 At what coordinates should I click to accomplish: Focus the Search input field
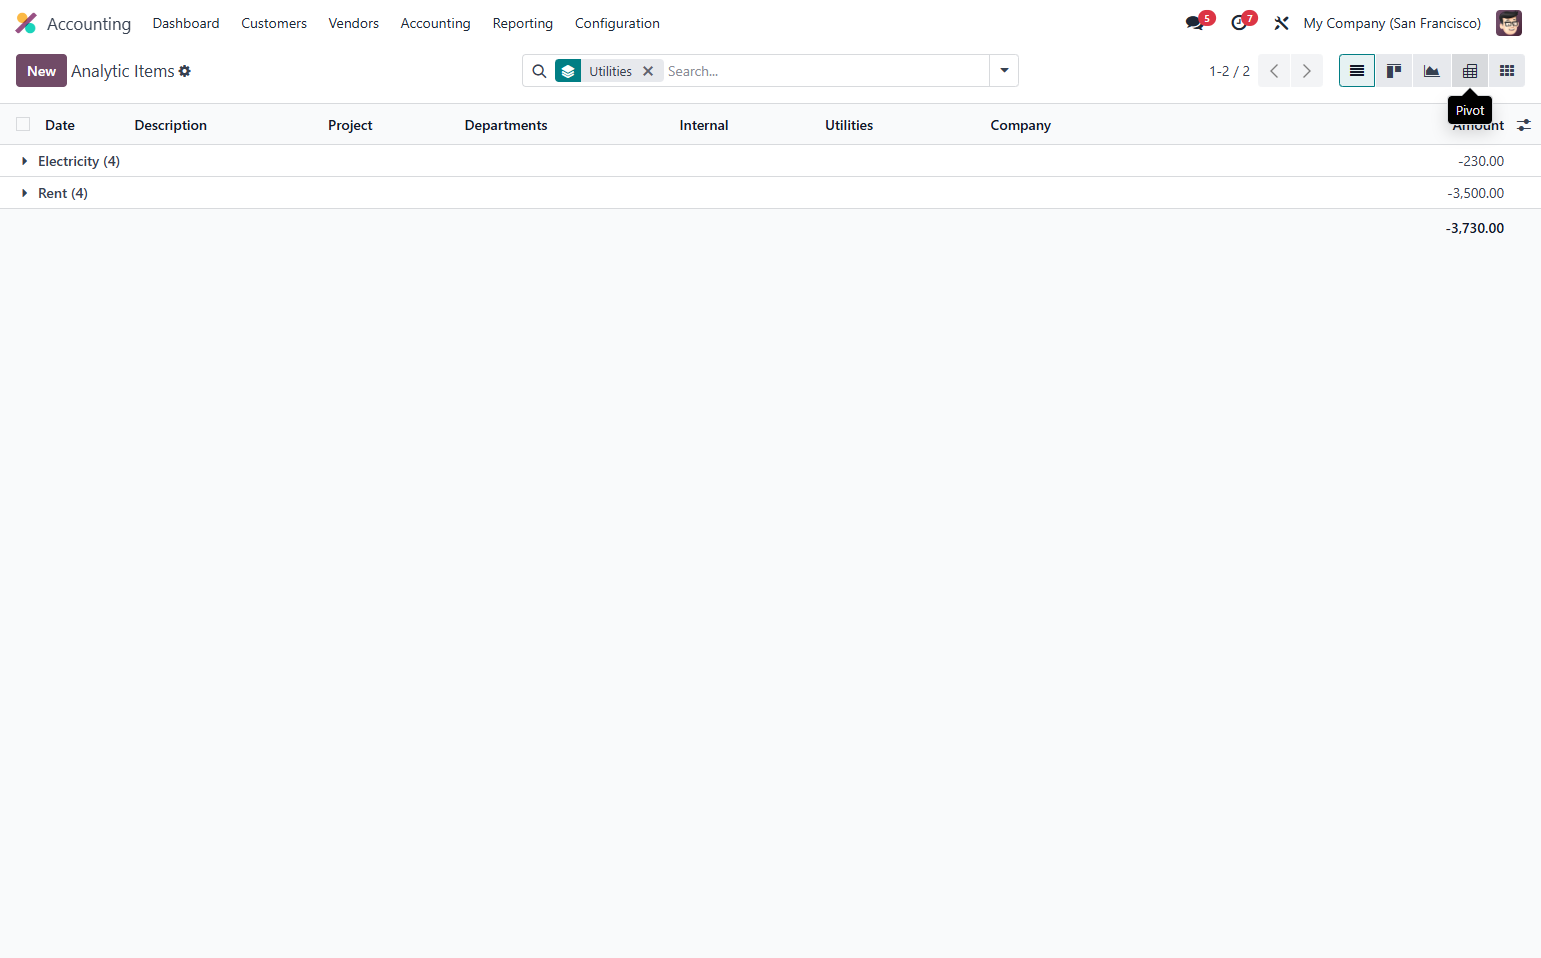pyautogui.click(x=825, y=71)
